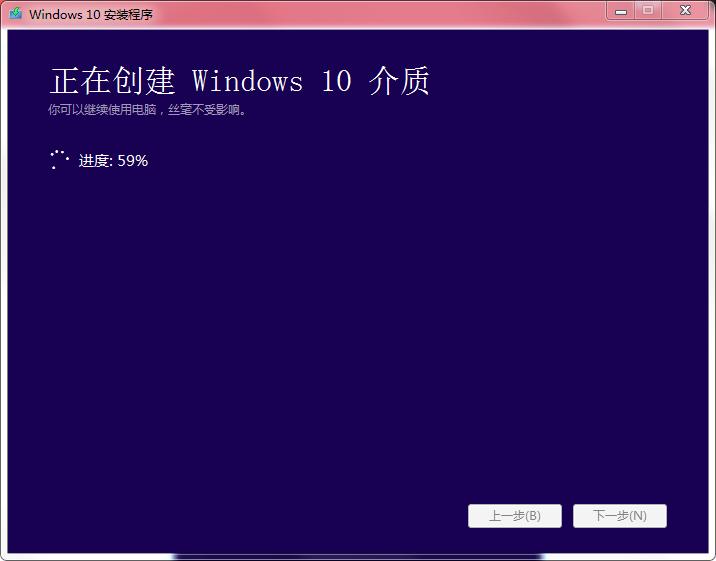The image size is (716, 561).
Task: Click the Windows 10 setup title bar icon
Action: (16, 13)
